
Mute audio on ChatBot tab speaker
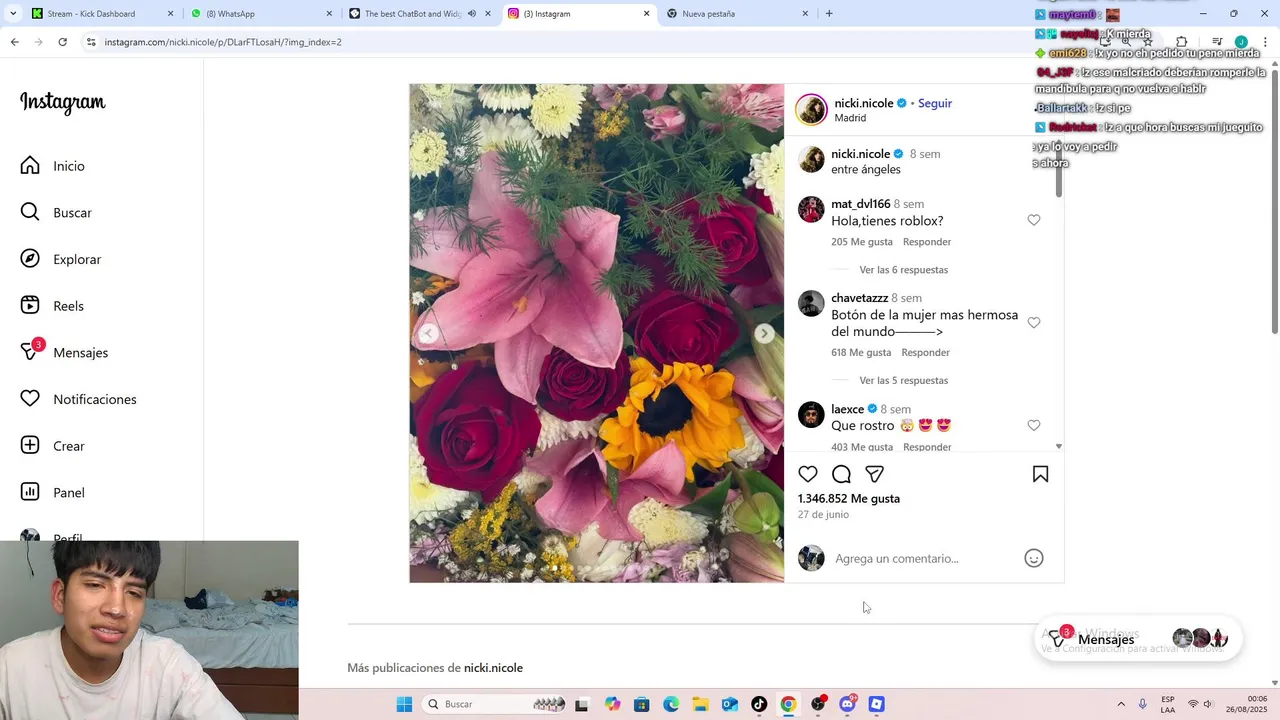click(x=472, y=14)
